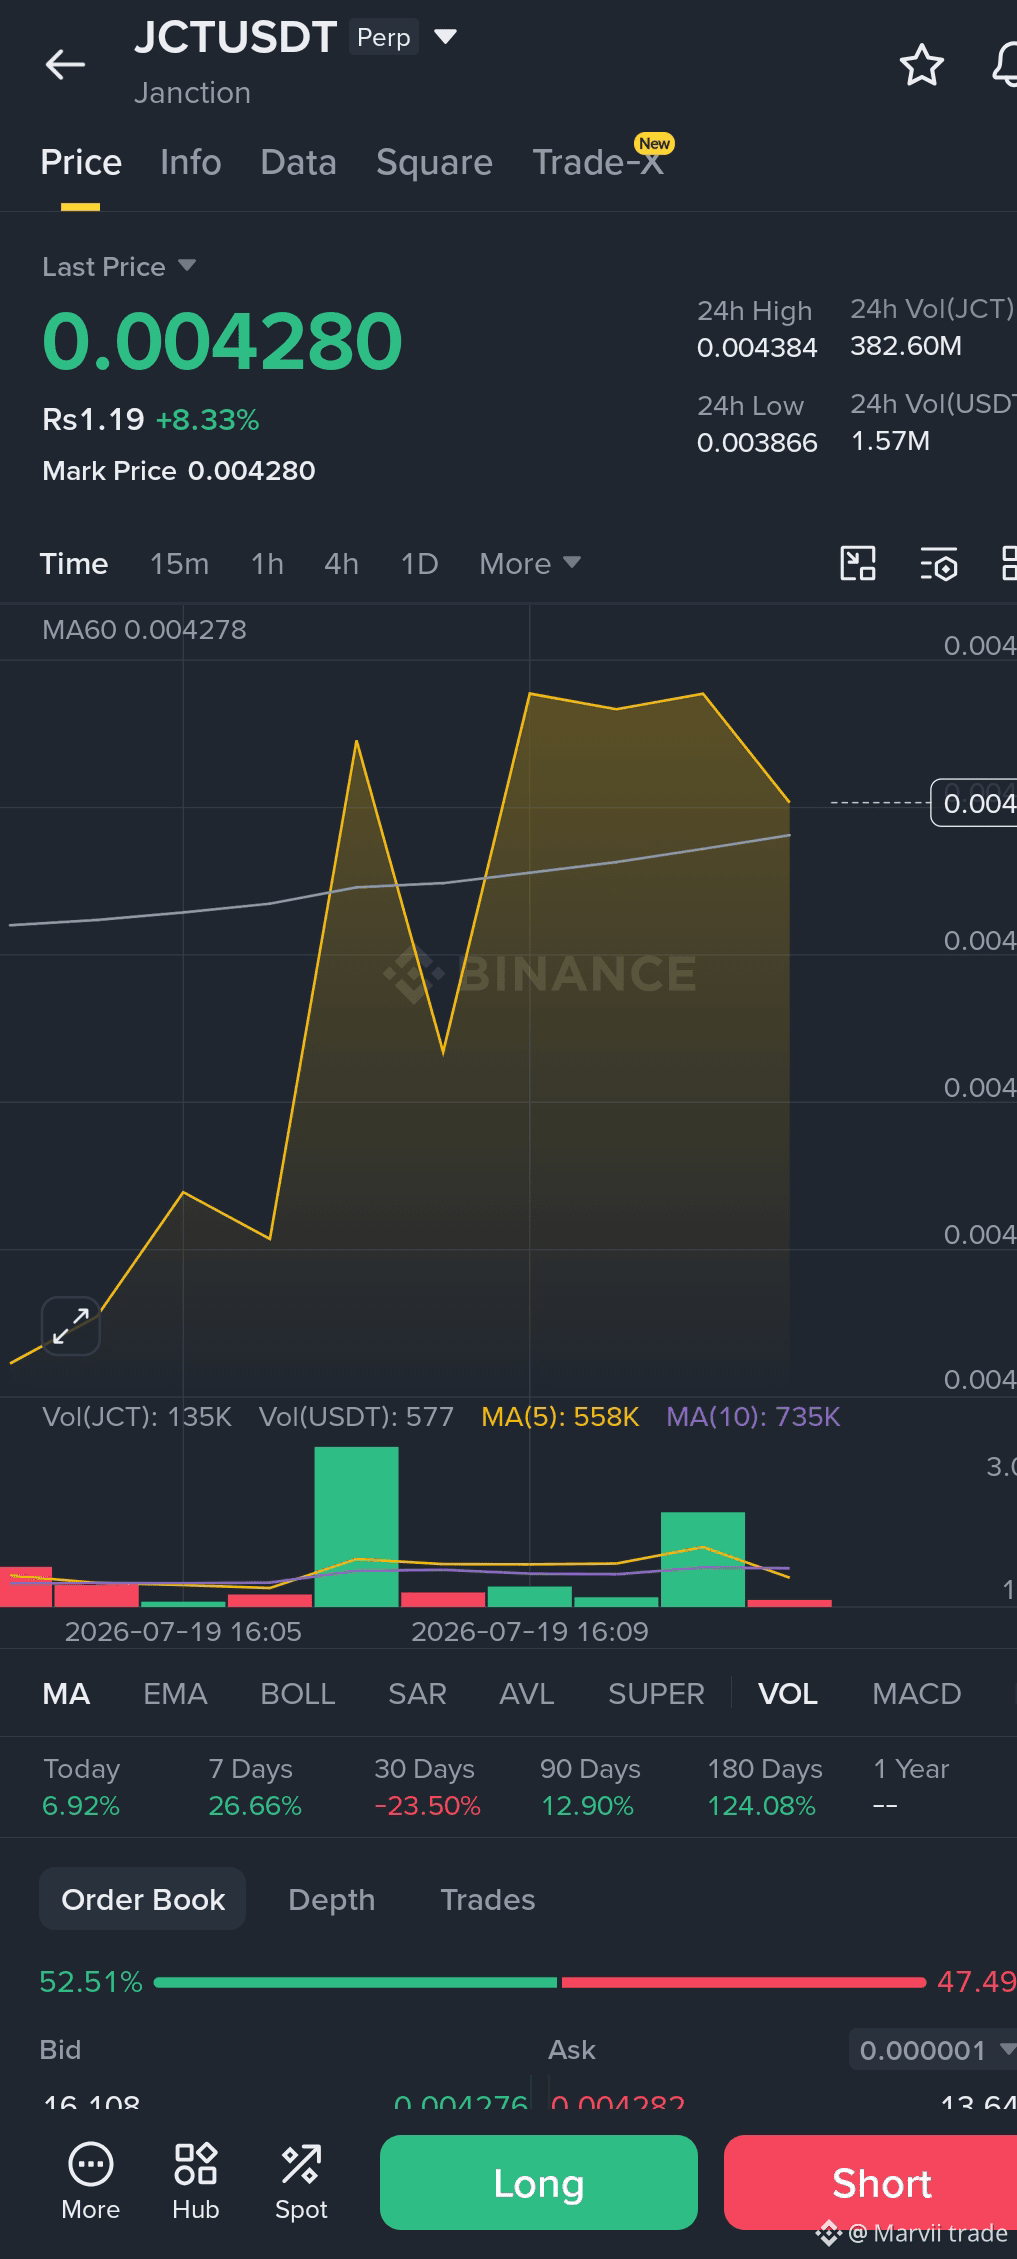Select the AVL indicator

tap(527, 1694)
